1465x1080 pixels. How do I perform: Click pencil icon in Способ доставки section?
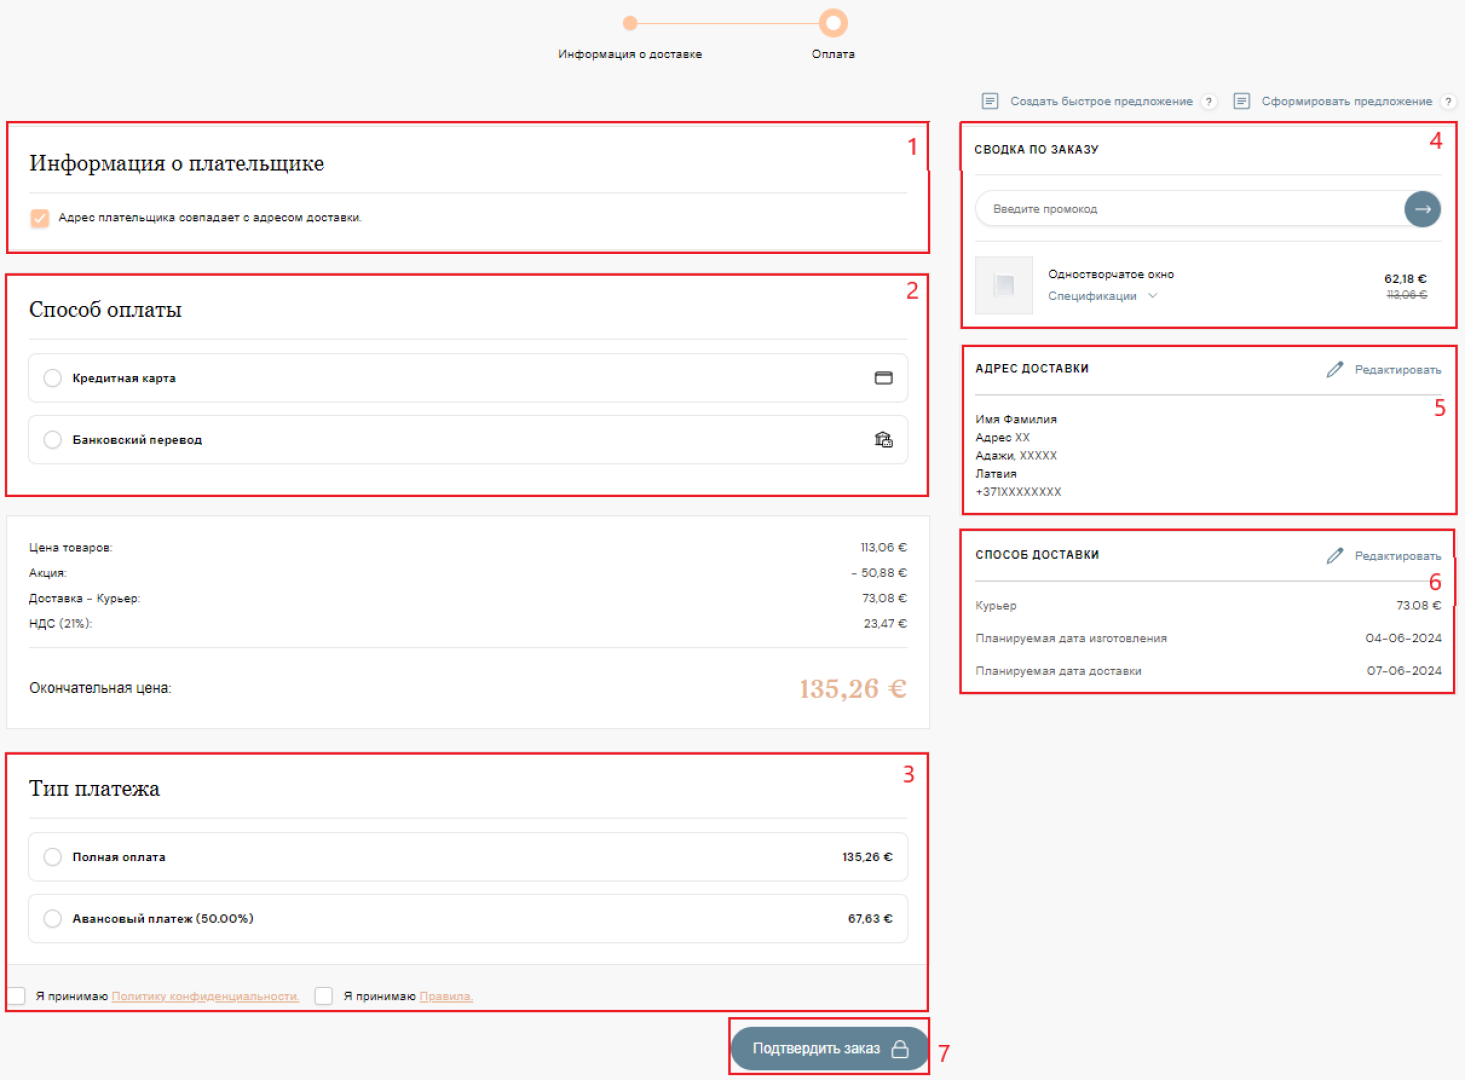click(1335, 556)
